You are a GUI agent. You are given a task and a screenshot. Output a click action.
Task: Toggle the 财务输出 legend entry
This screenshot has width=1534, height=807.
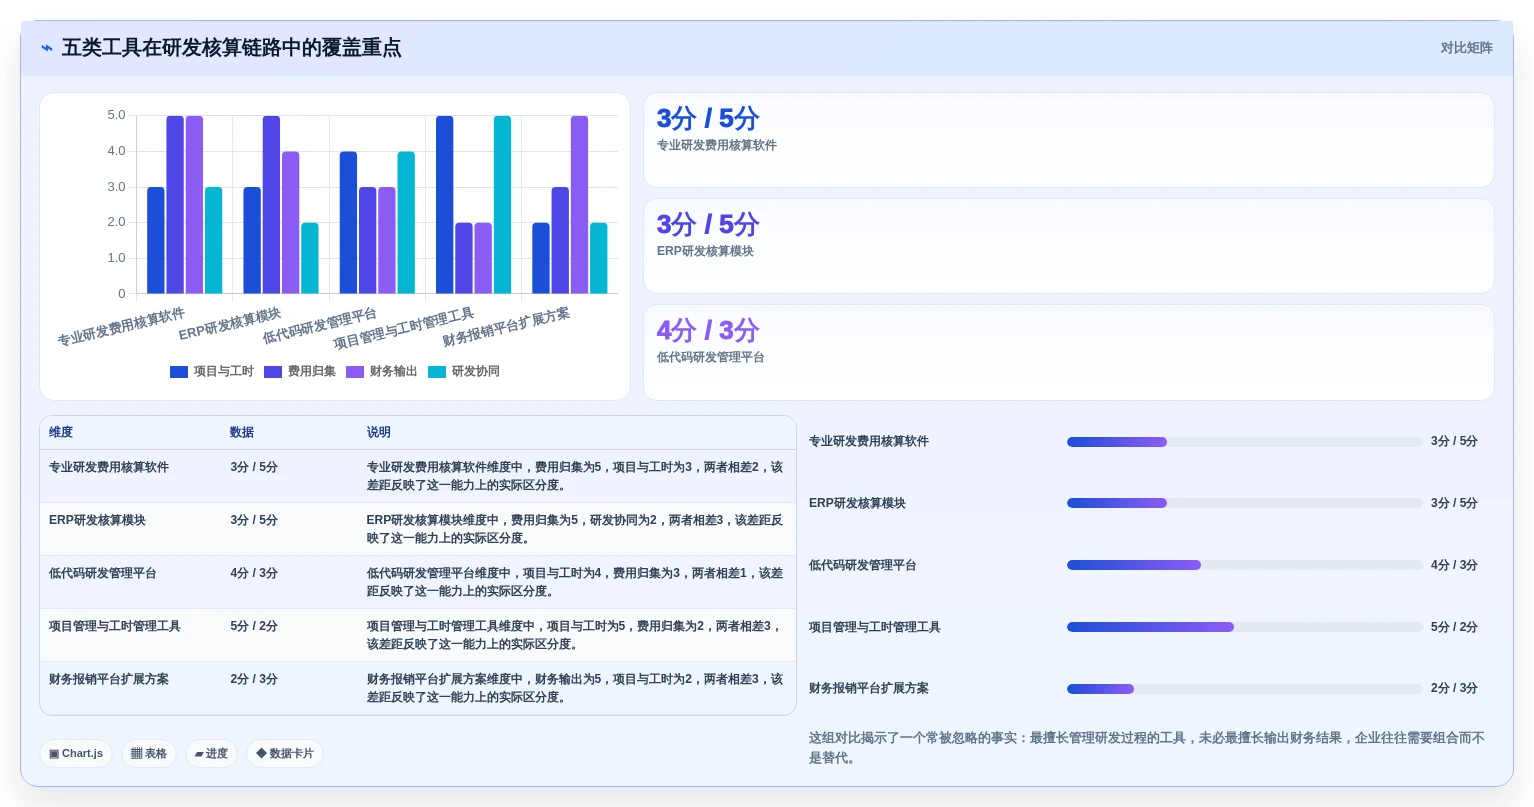(x=382, y=372)
